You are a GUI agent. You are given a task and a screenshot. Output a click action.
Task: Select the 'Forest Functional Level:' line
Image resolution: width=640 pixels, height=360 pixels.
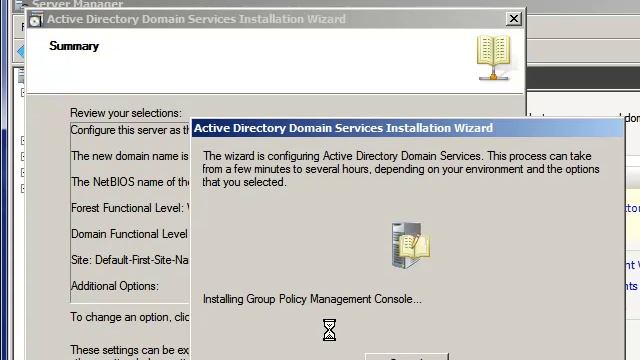click(130, 208)
